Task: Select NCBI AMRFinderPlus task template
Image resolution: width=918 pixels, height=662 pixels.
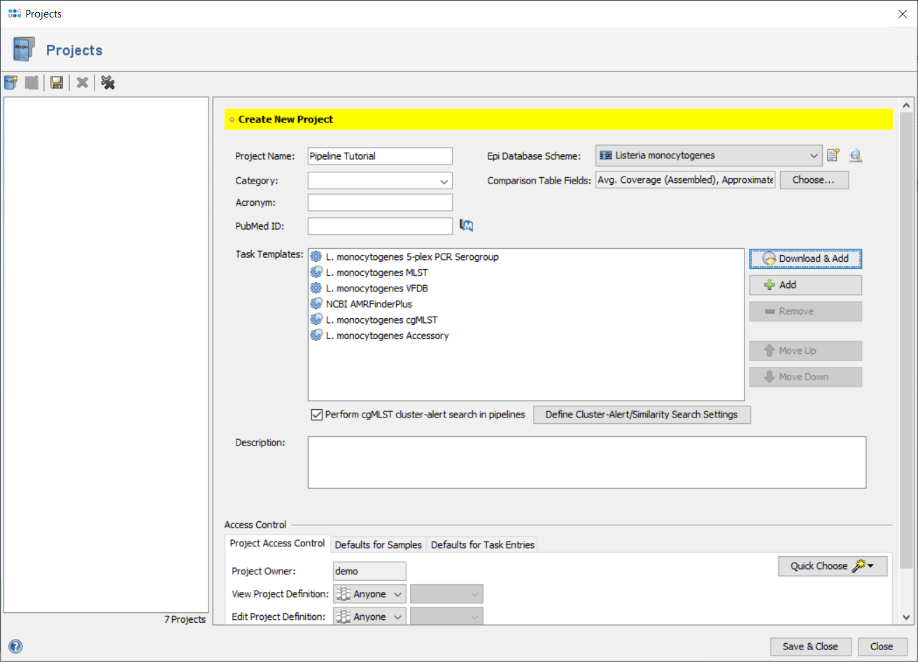Action: (368, 304)
